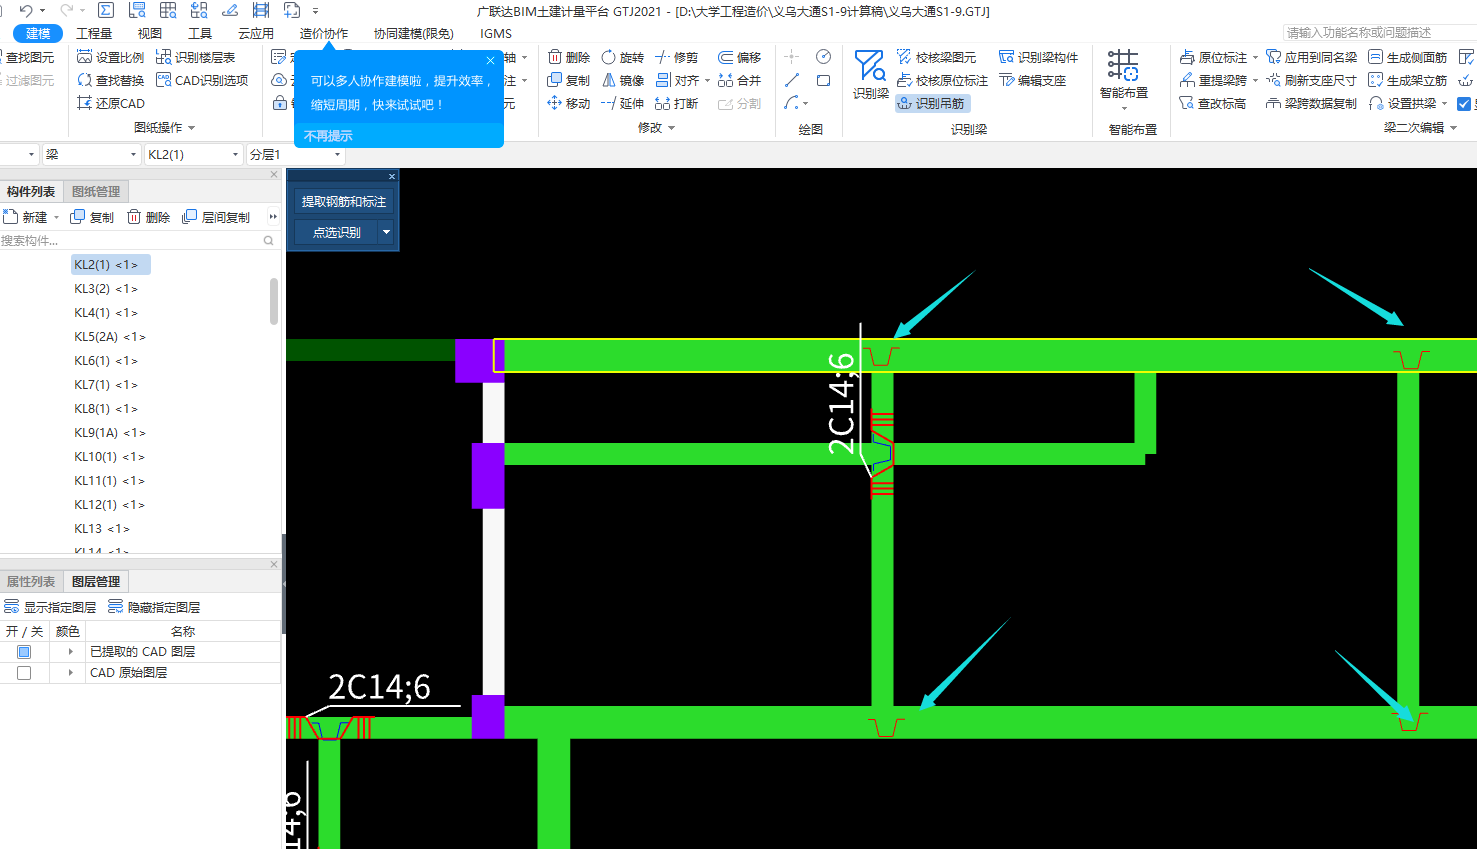Expand CAD 原始图层 row arrow
This screenshot has width=1477, height=849.
pyautogui.click(x=70, y=673)
